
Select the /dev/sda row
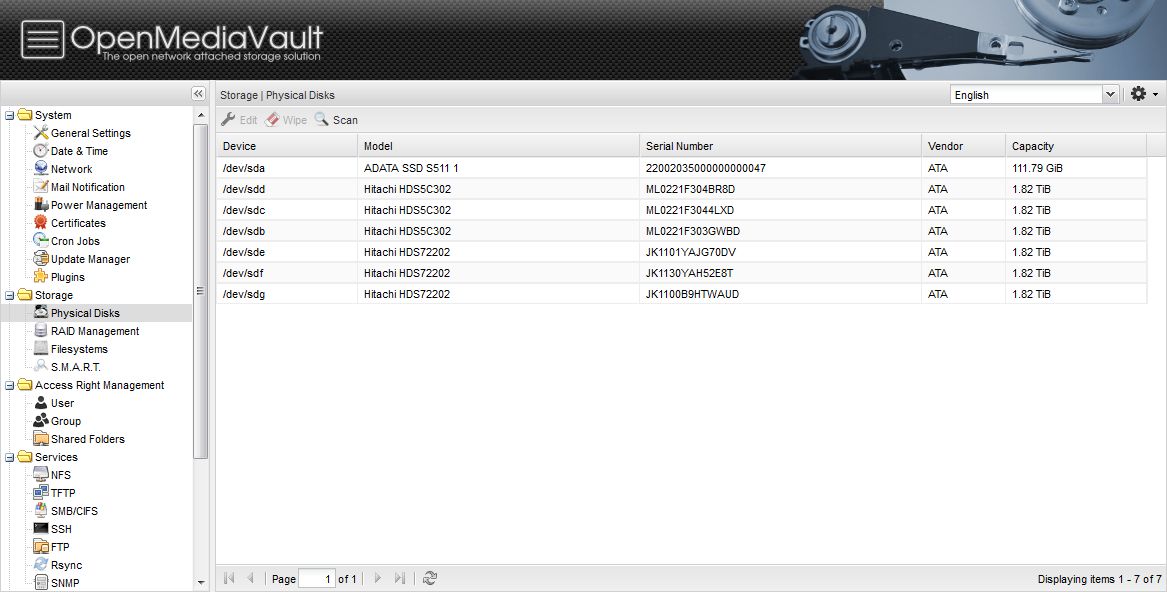(681, 168)
